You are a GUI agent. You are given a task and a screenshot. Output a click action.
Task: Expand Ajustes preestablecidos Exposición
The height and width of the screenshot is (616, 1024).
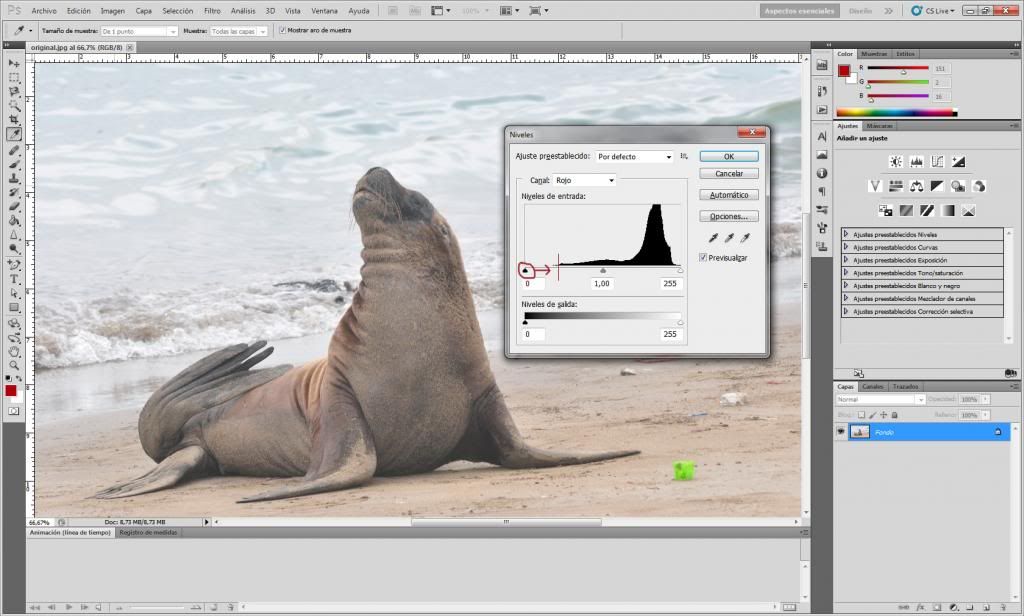(x=846, y=260)
